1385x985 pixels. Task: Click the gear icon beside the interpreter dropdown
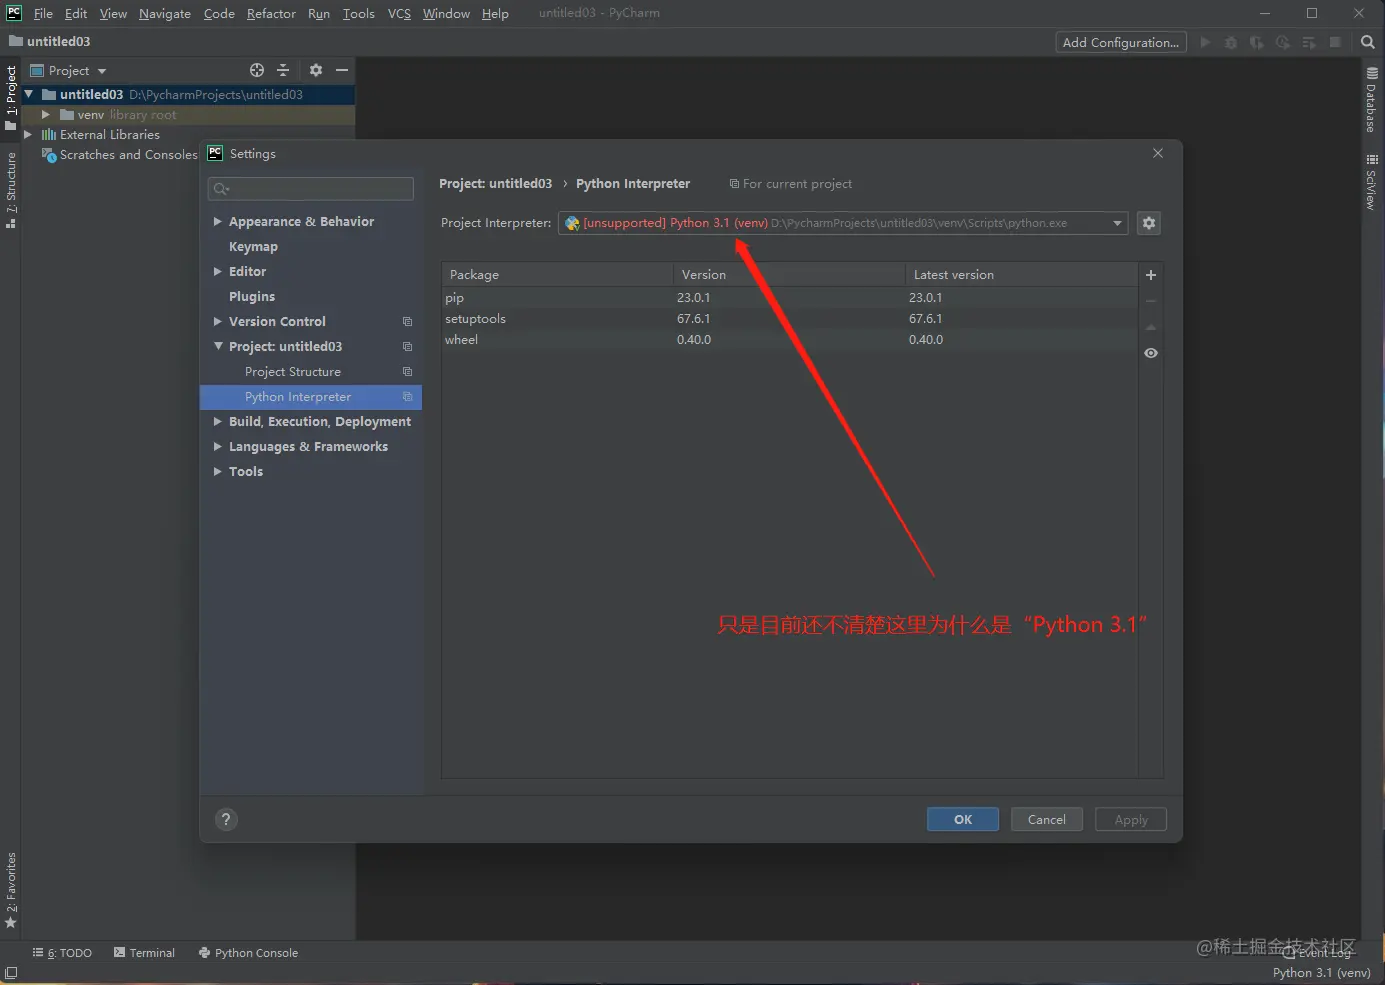point(1149,223)
